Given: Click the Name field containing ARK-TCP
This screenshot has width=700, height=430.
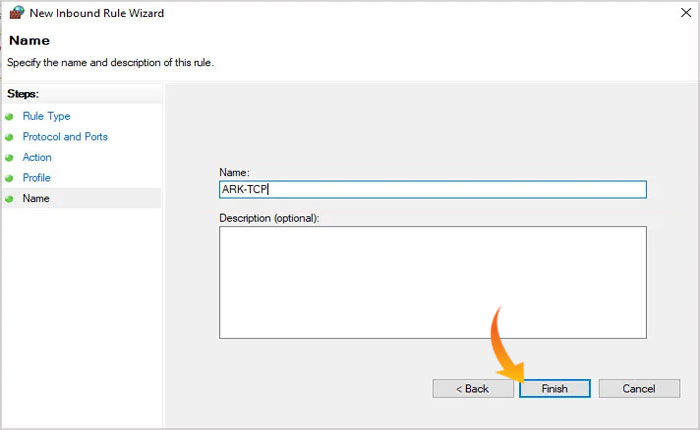Looking at the screenshot, I should pos(432,189).
